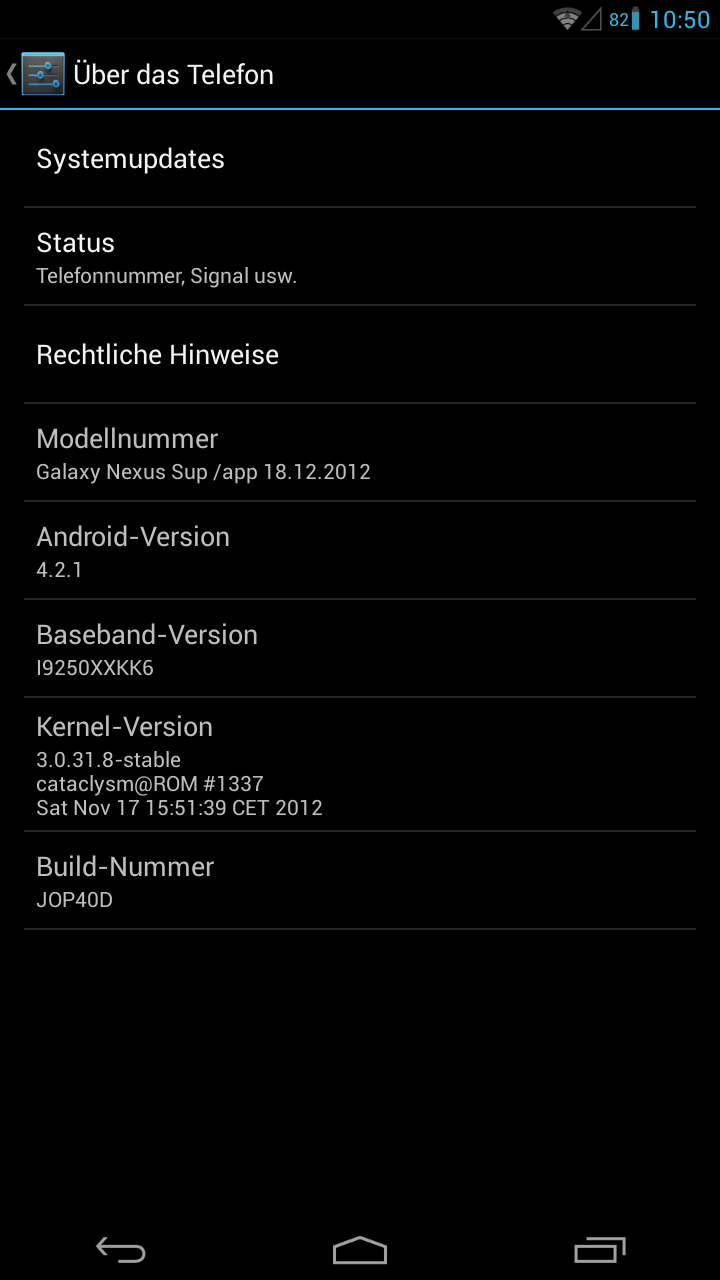Tap the Recent apps navigation button
This screenshot has height=1280, width=720.
pyautogui.click(x=600, y=1250)
